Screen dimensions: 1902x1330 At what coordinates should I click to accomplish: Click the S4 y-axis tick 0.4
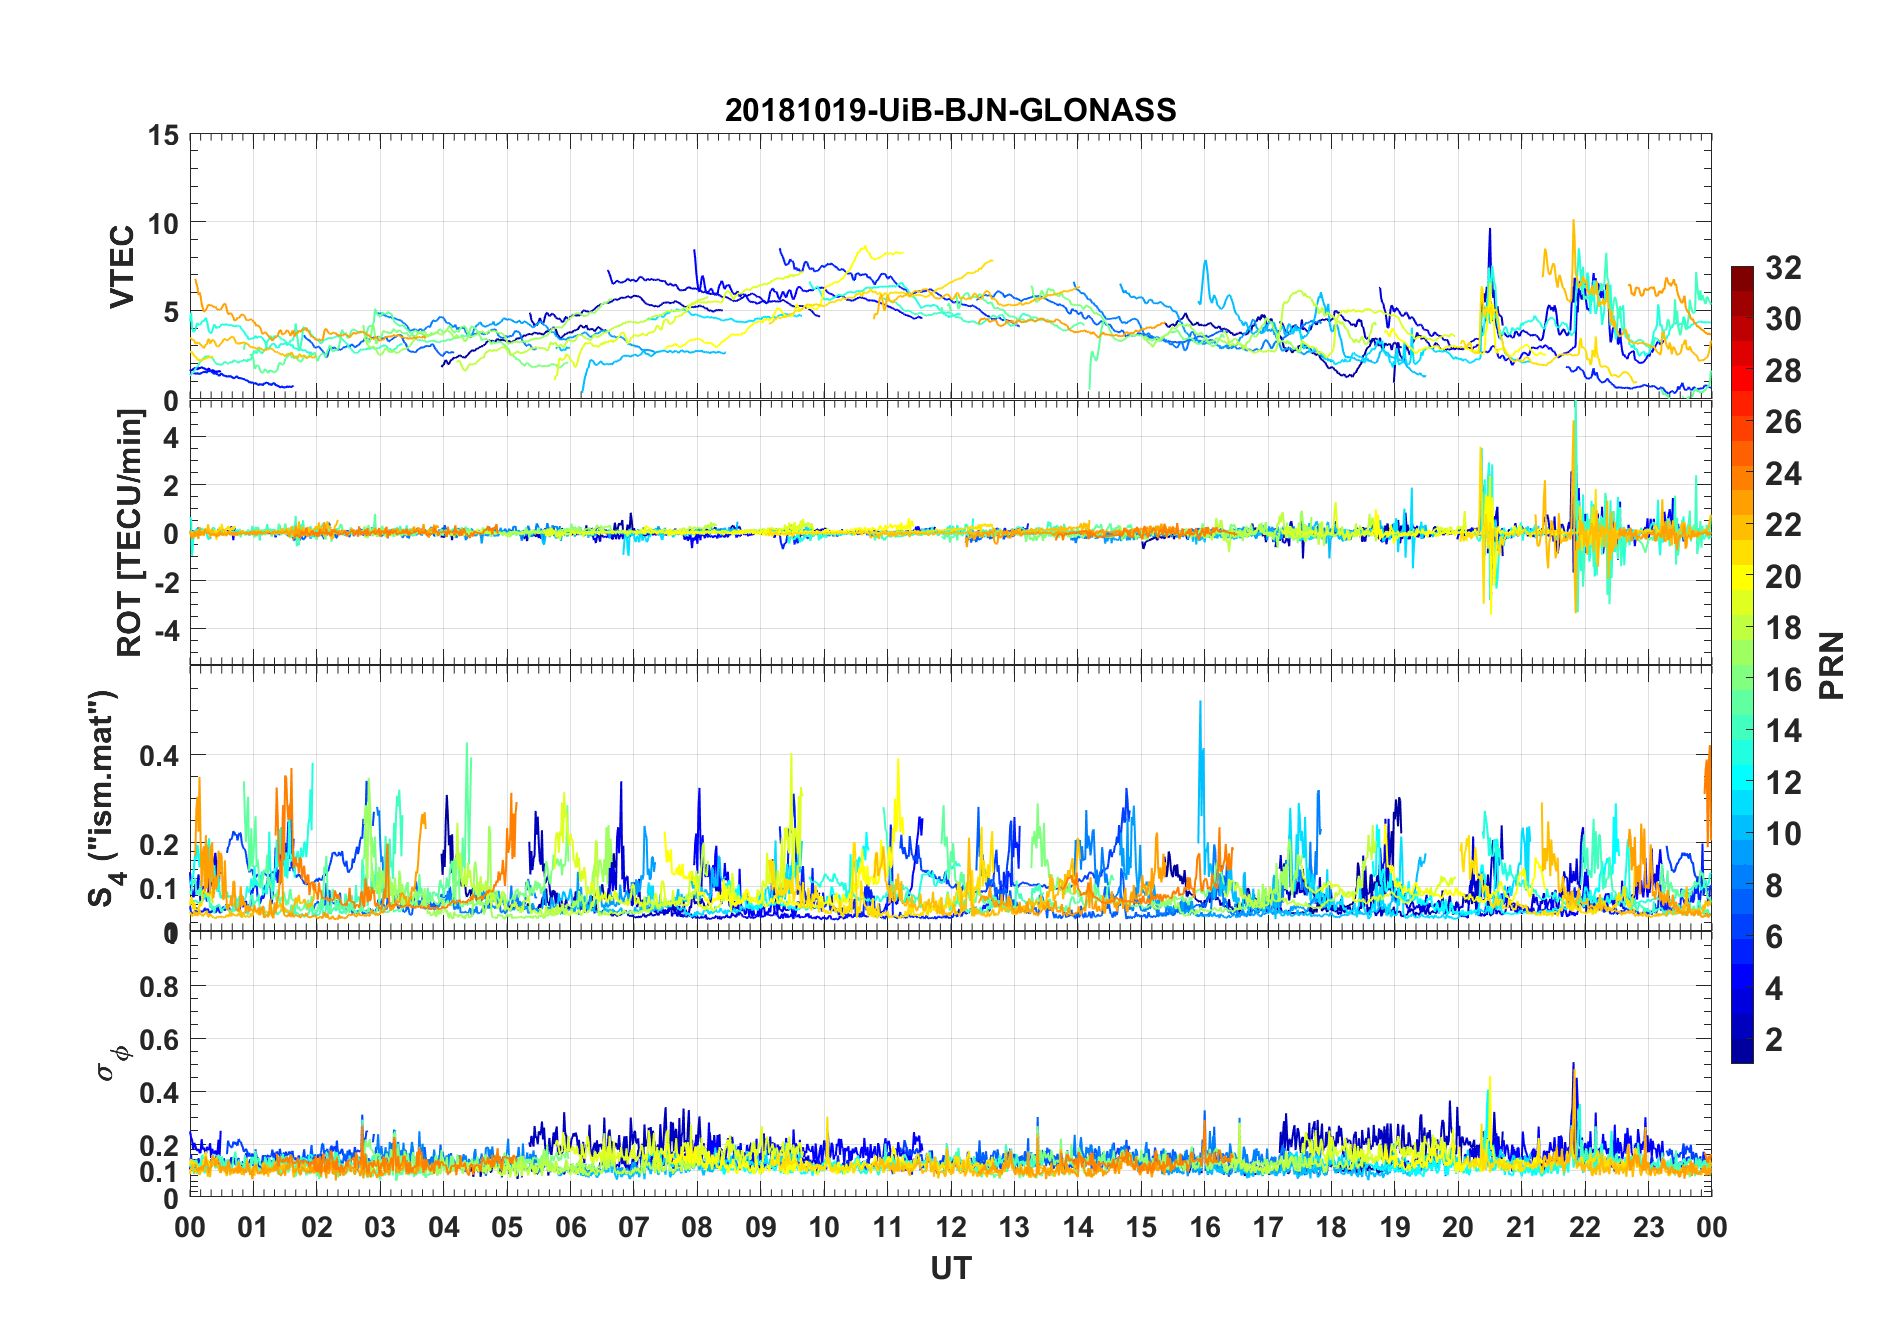point(159,756)
